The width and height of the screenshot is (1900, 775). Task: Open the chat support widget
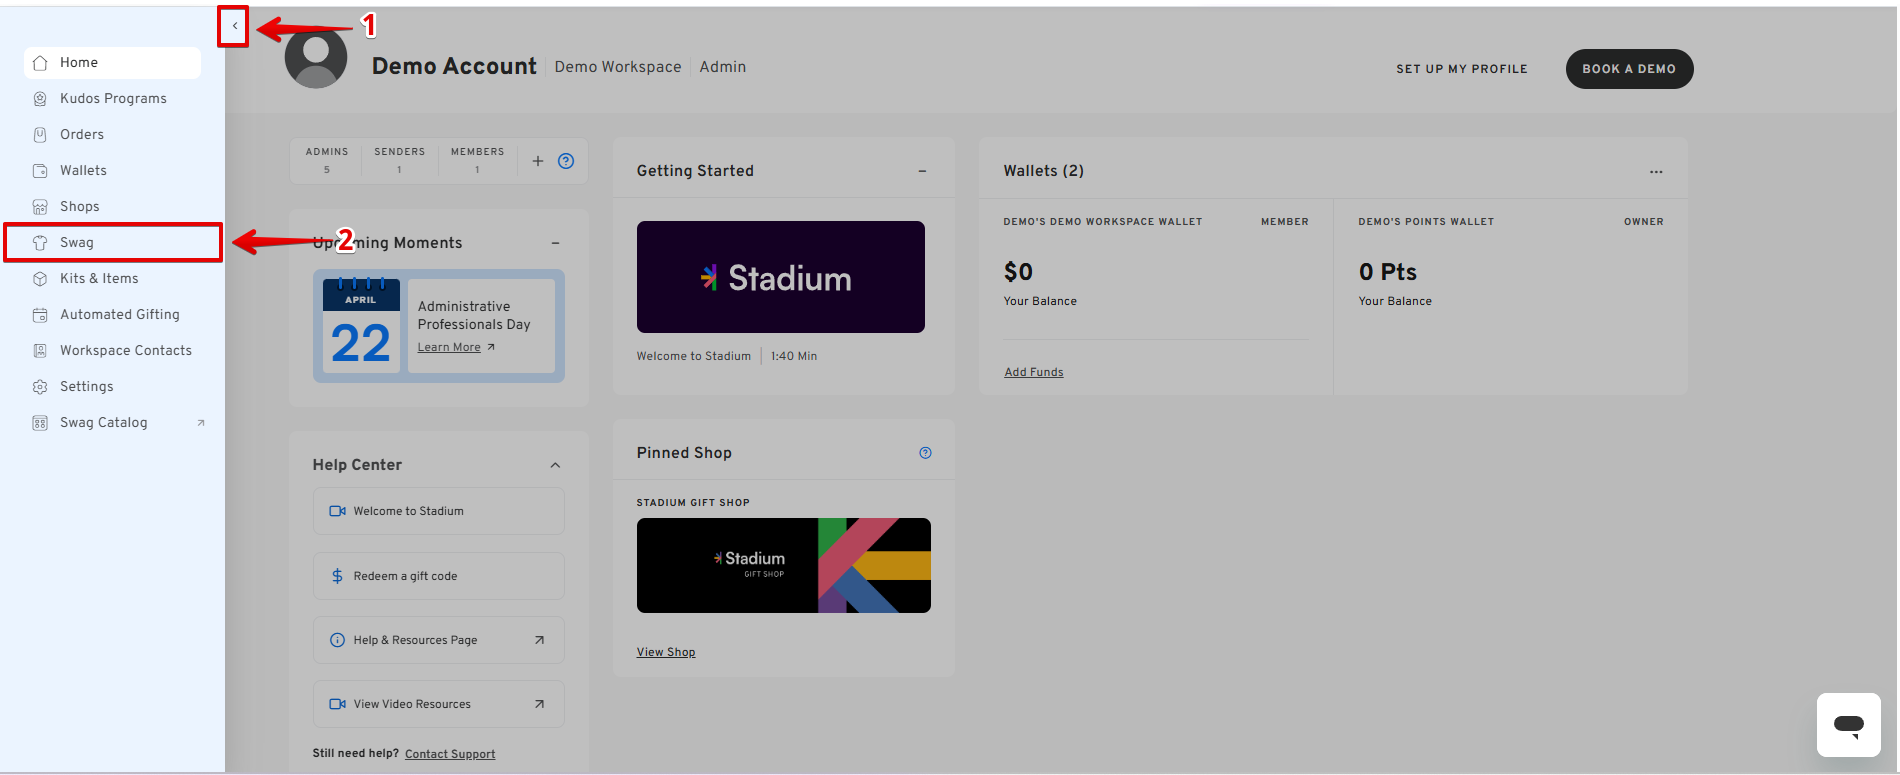[x=1848, y=724]
